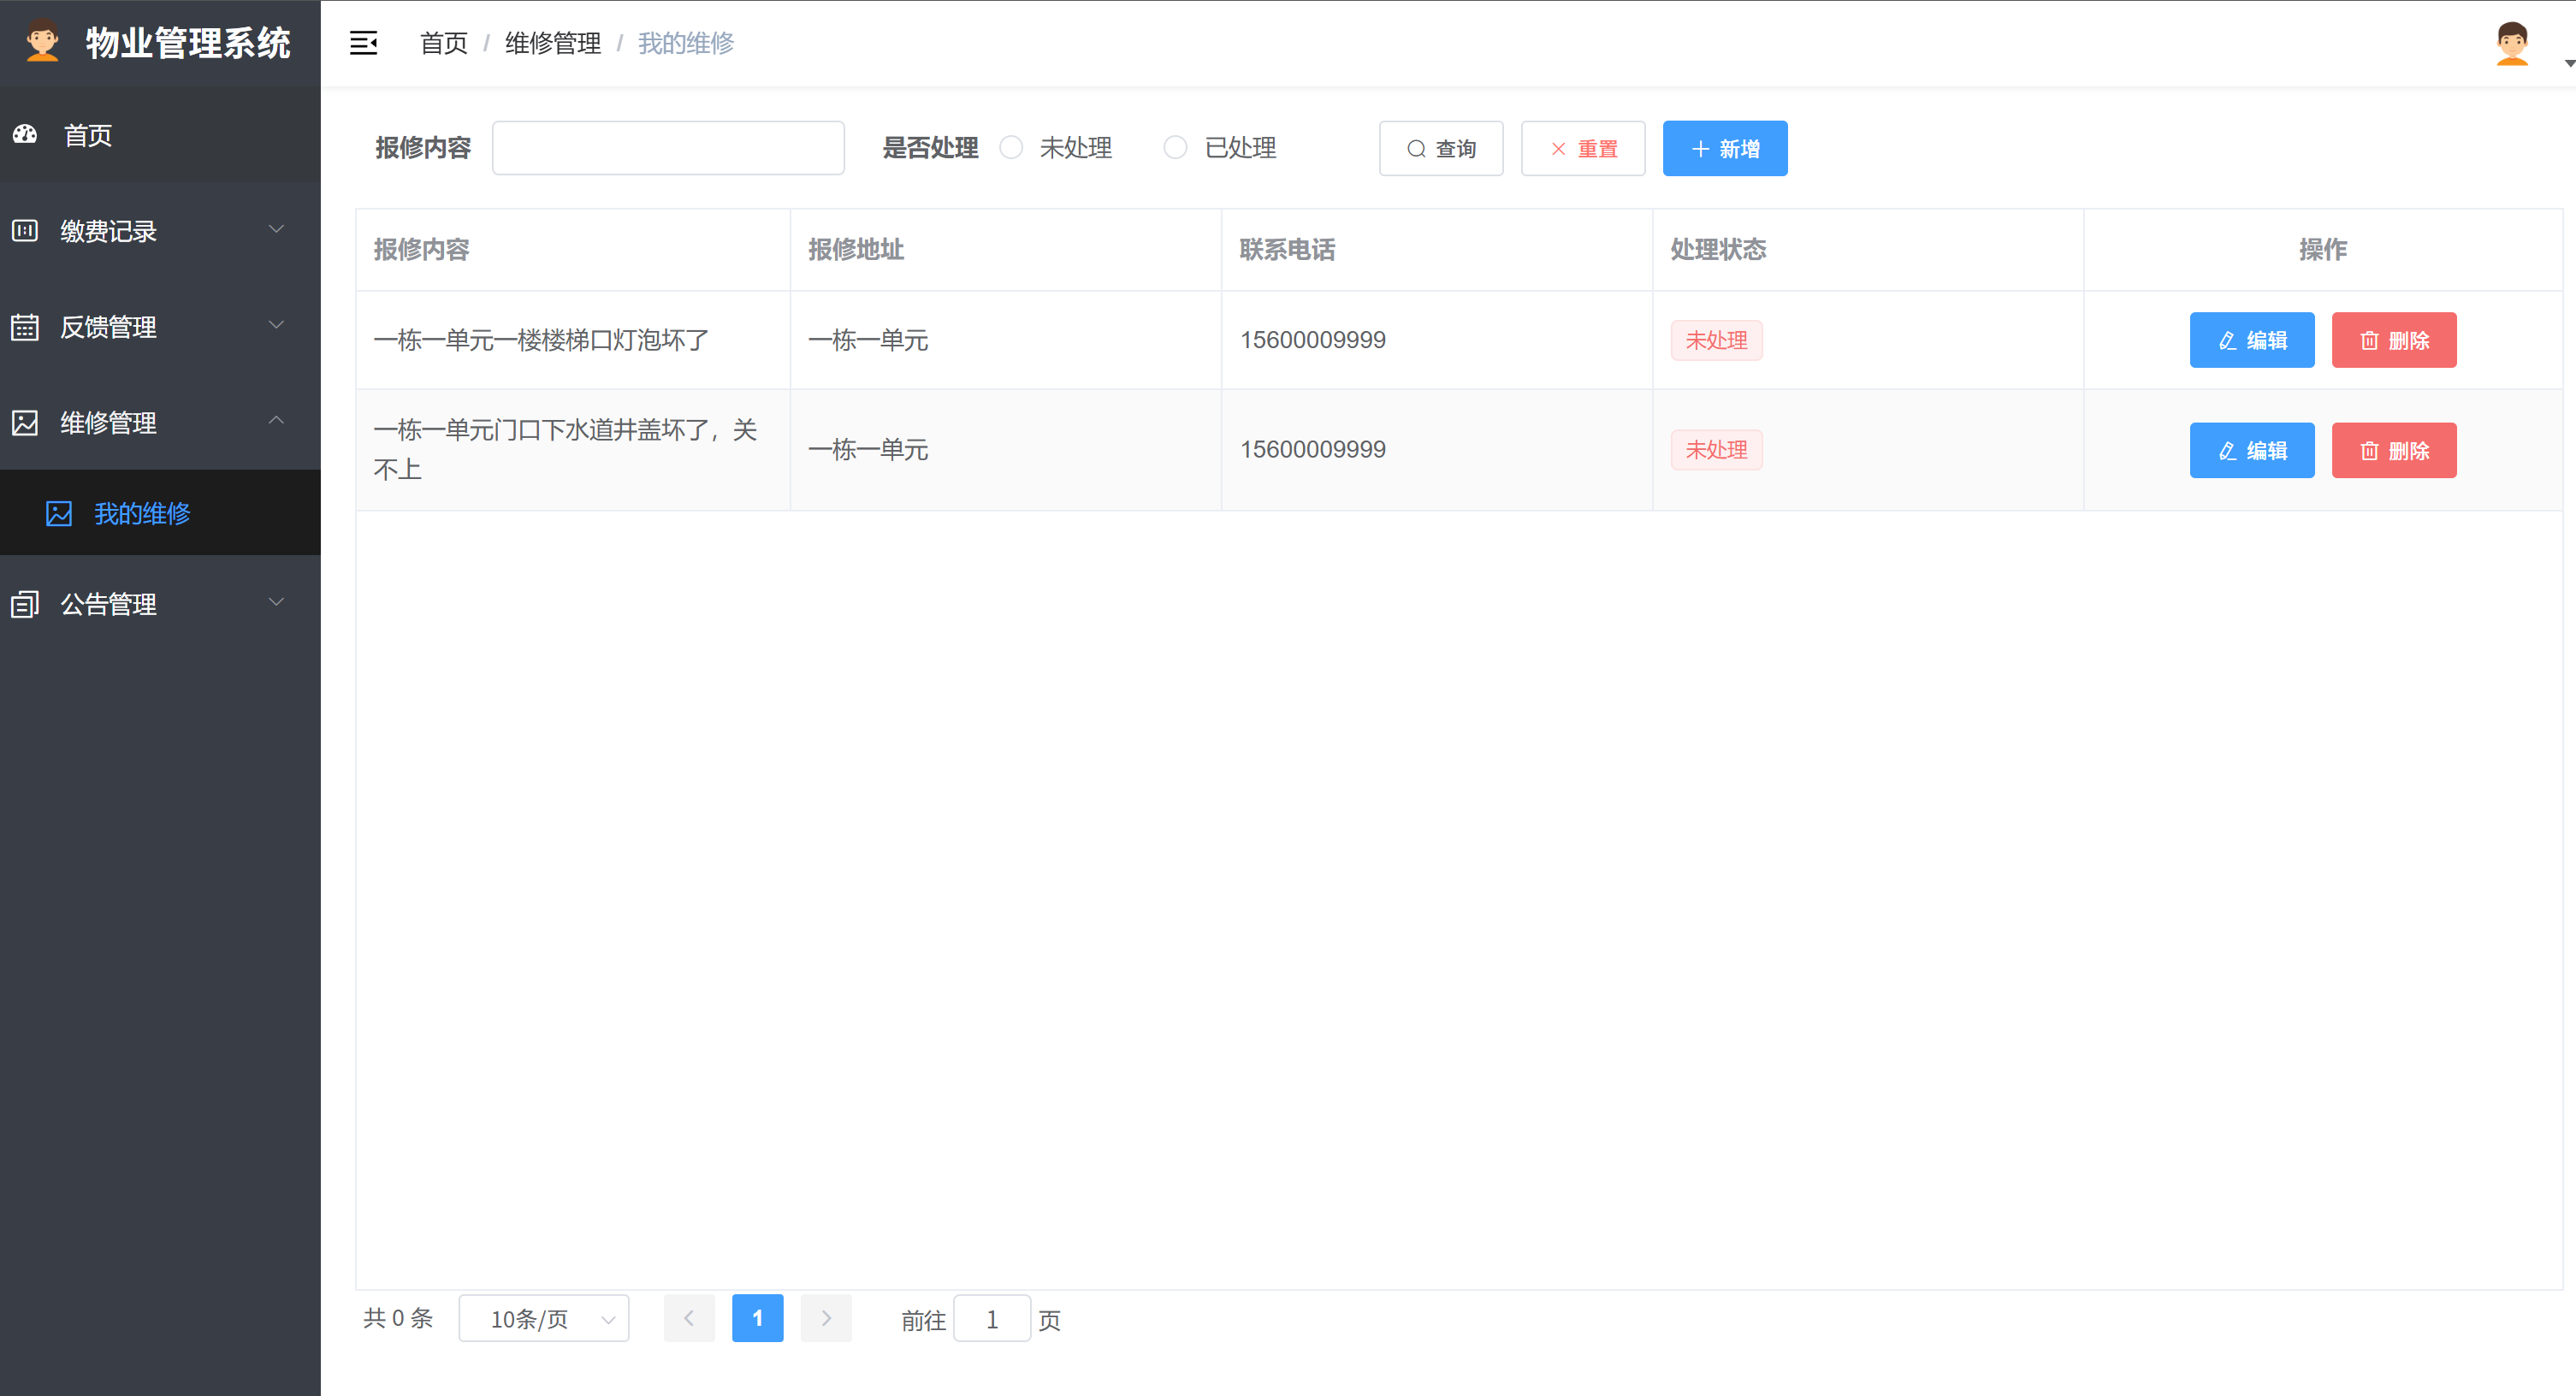Focus the 前往 page number input

992,1319
